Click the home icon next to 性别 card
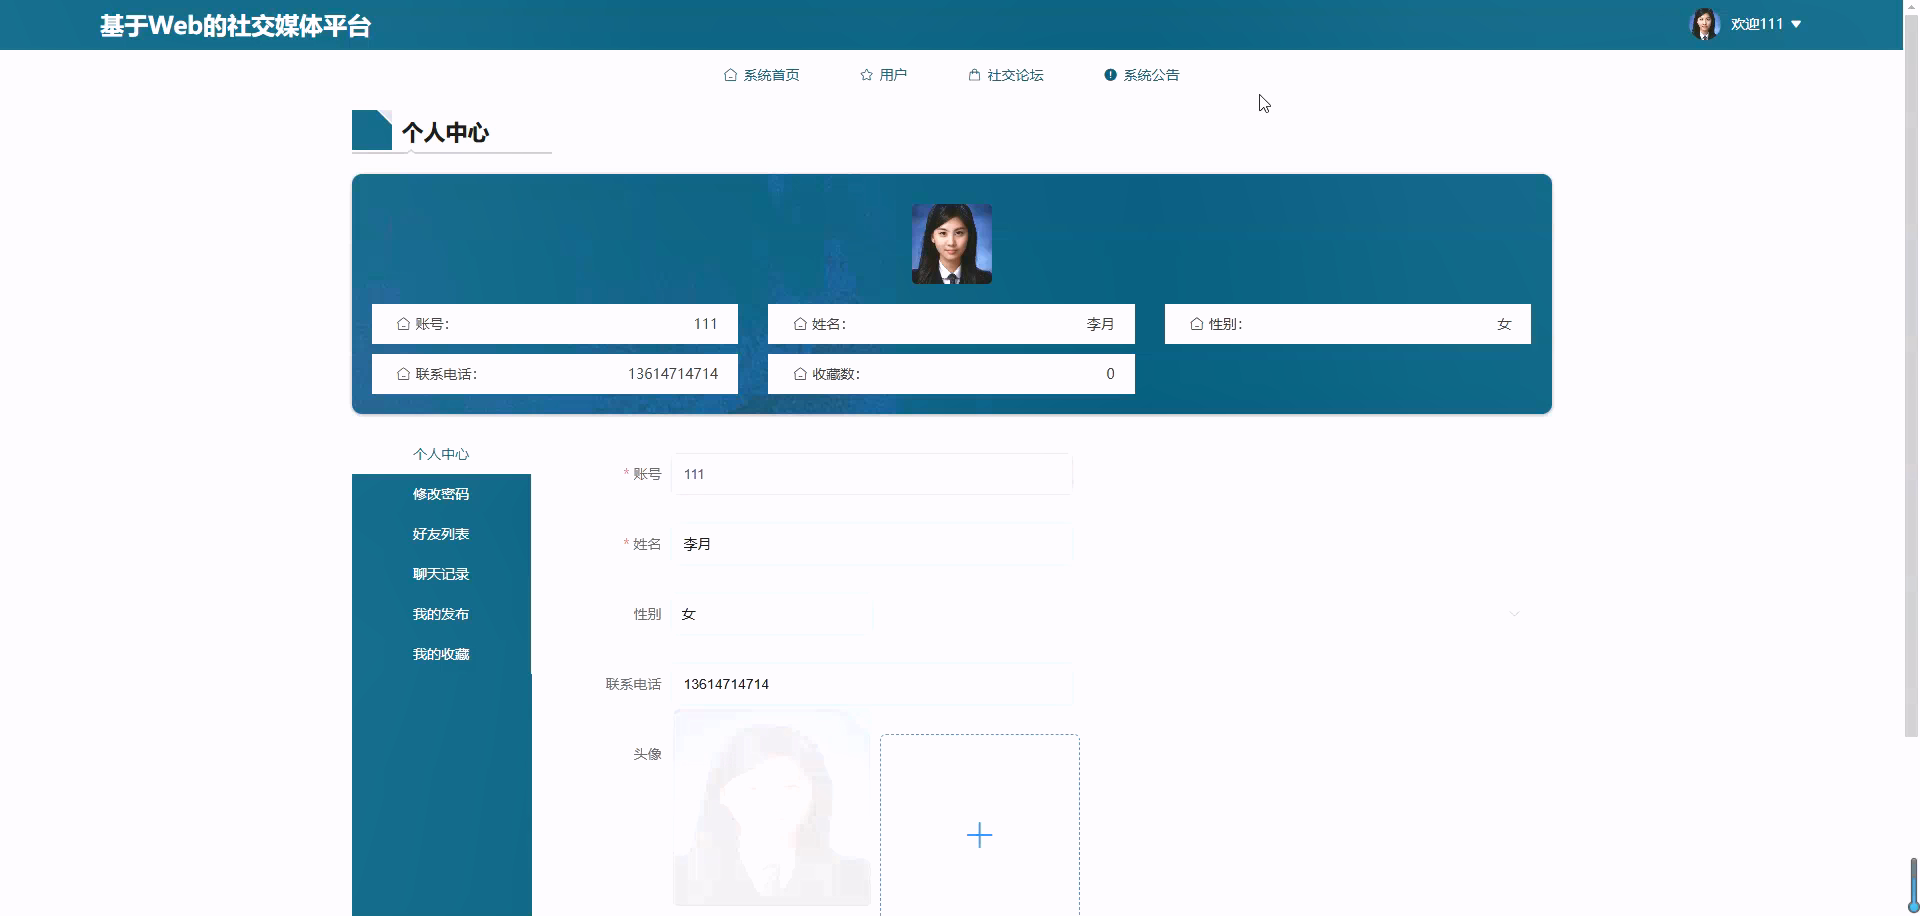Screen dimensions: 1920x916 1196,324
